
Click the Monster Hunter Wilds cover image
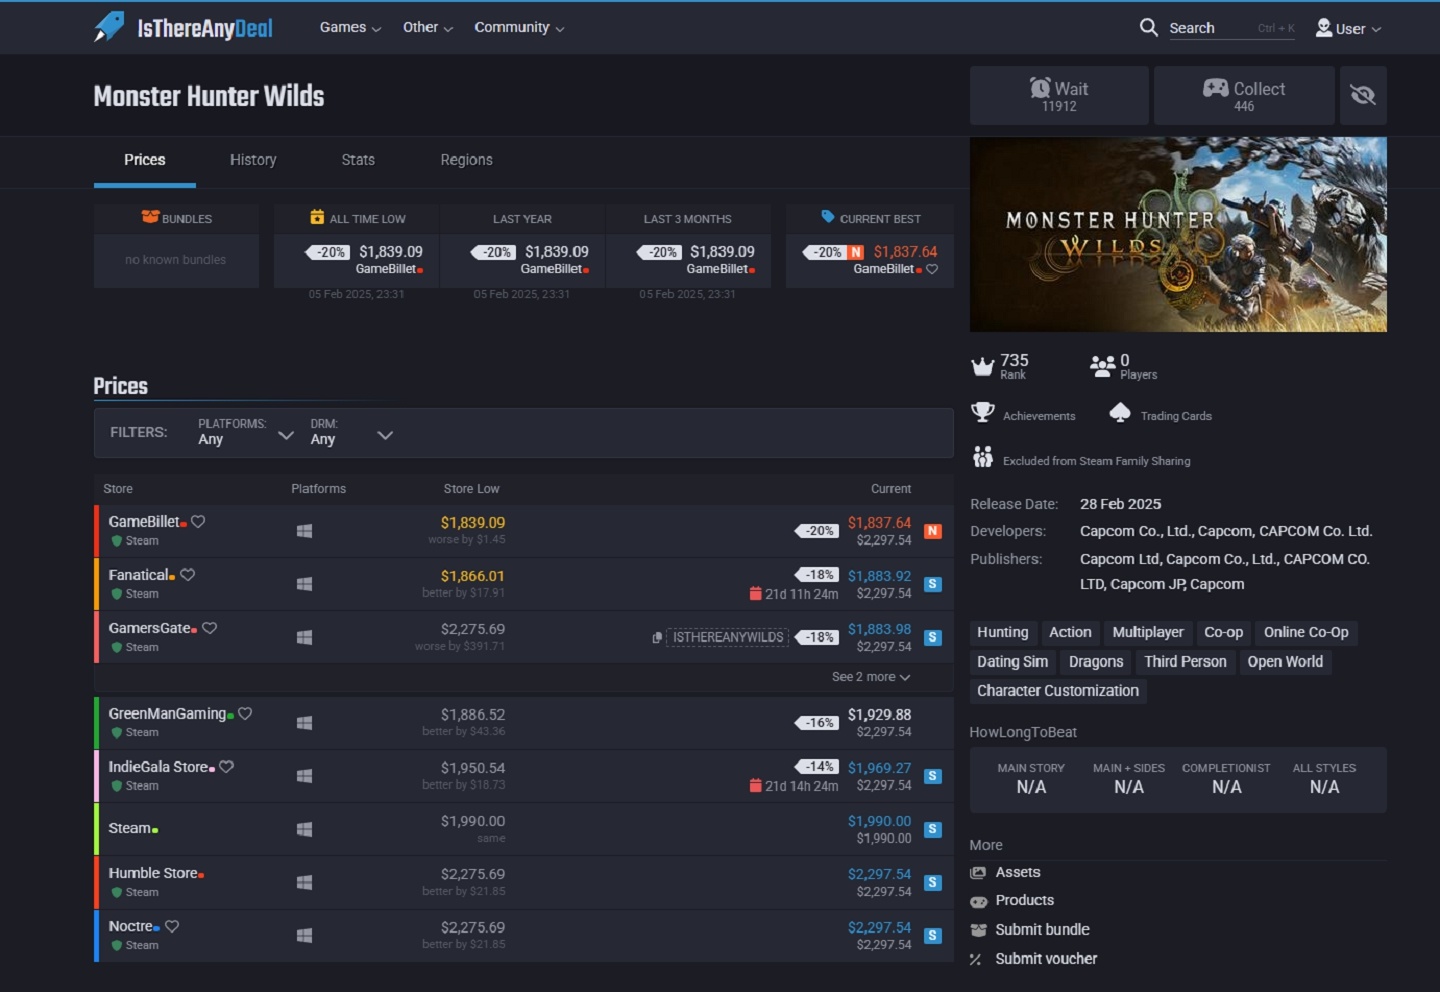[1178, 234]
